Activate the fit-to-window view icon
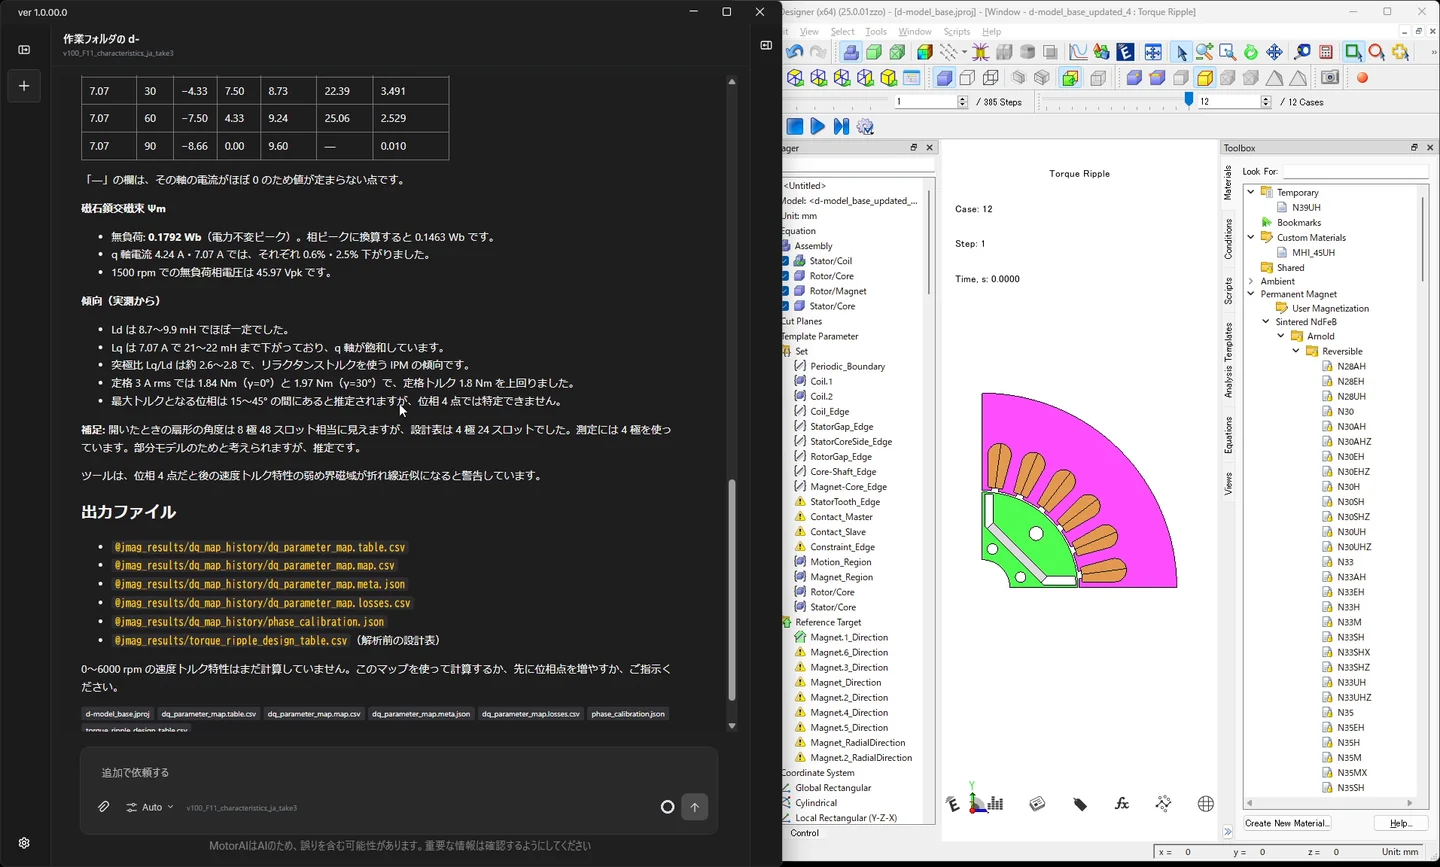 click(x=1153, y=52)
